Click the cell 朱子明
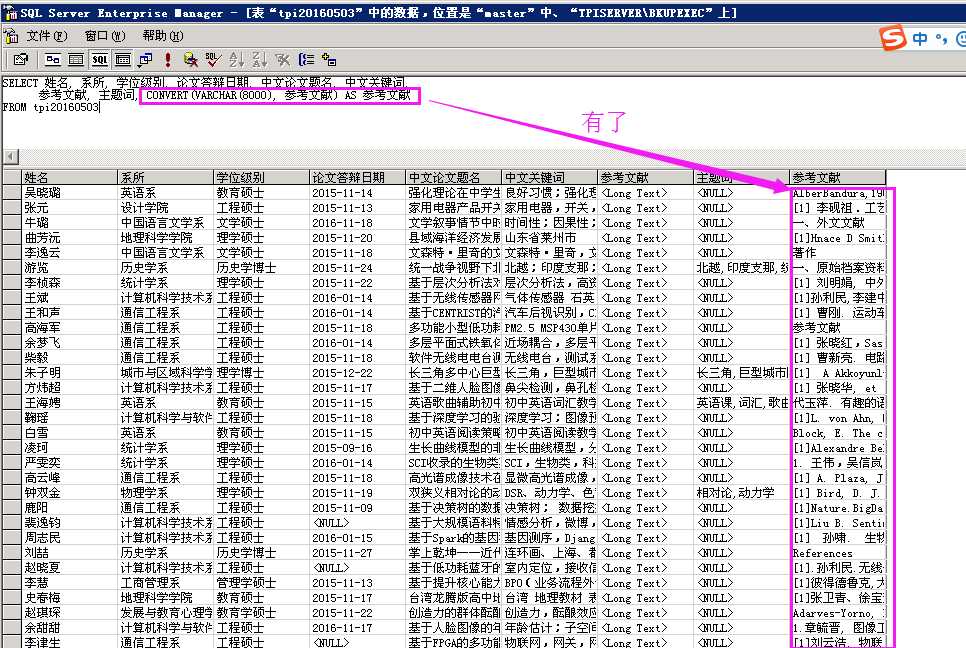The width and height of the screenshot is (966, 648). click(69, 373)
